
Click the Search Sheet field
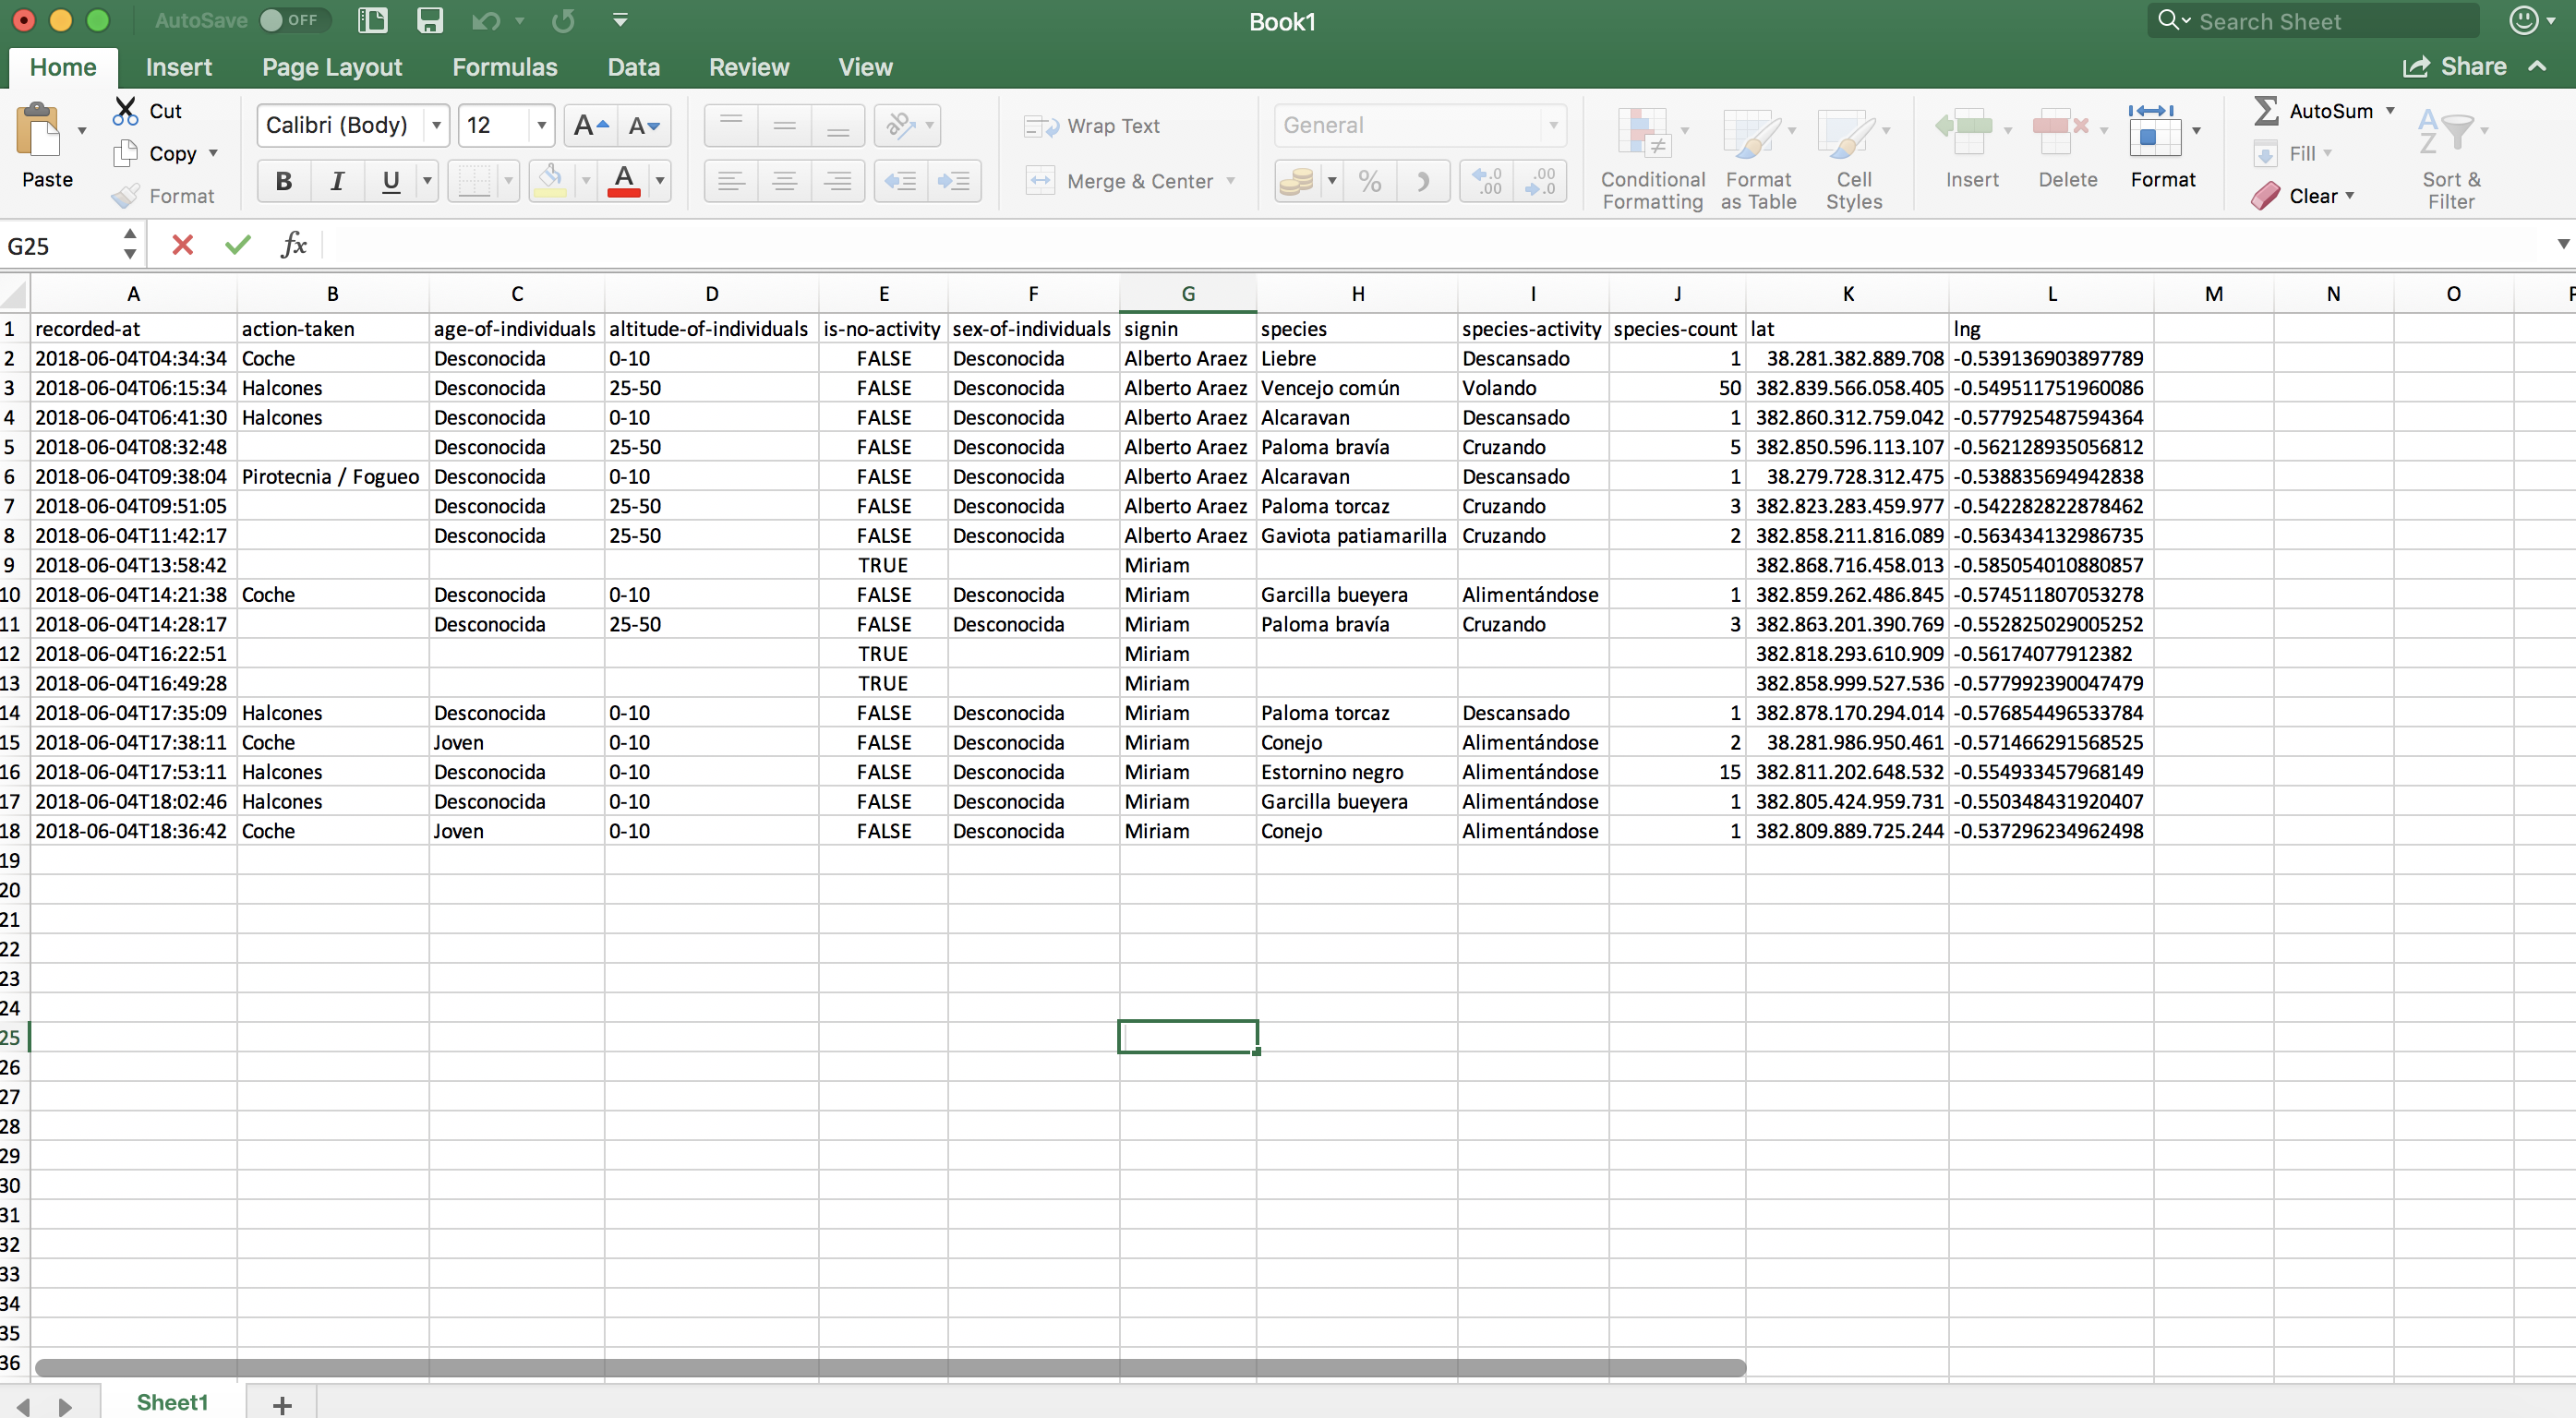click(x=2313, y=21)
